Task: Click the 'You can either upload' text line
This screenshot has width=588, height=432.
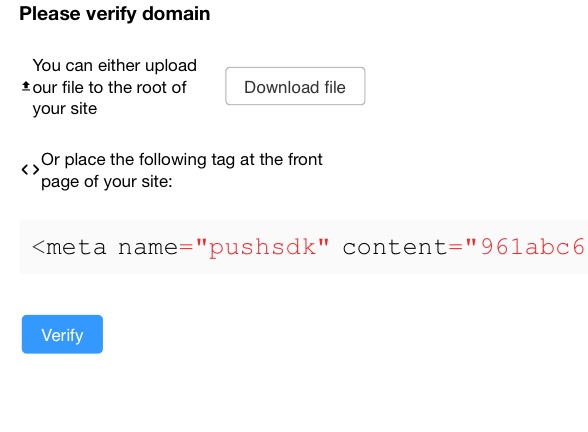Action: coord(115,65)
